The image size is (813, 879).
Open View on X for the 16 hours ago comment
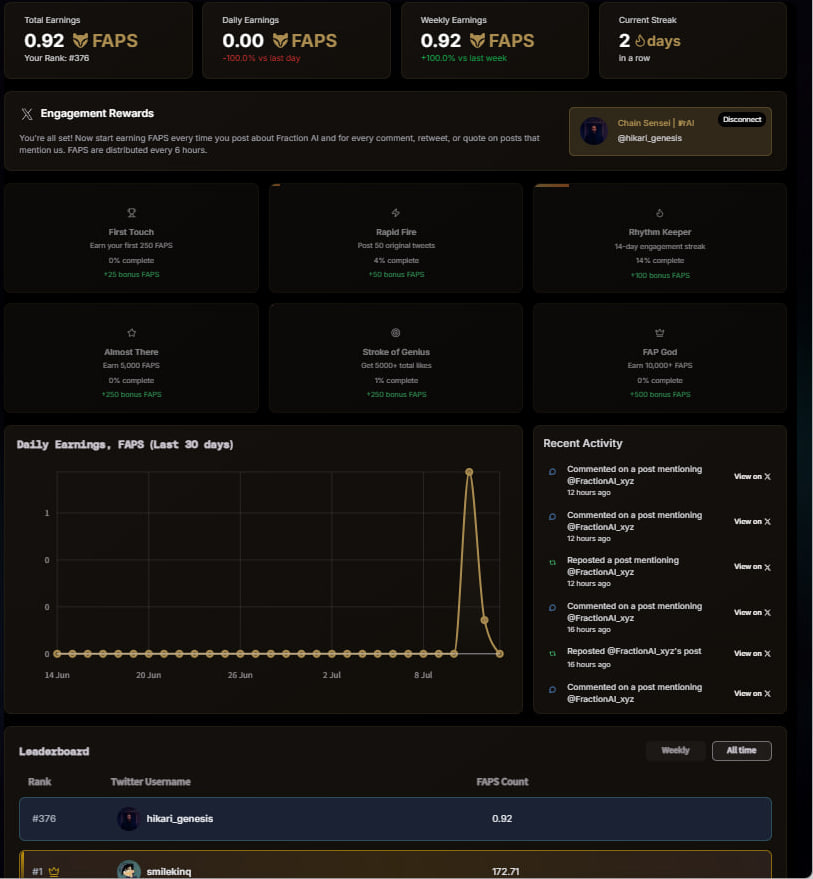[752, 612]
